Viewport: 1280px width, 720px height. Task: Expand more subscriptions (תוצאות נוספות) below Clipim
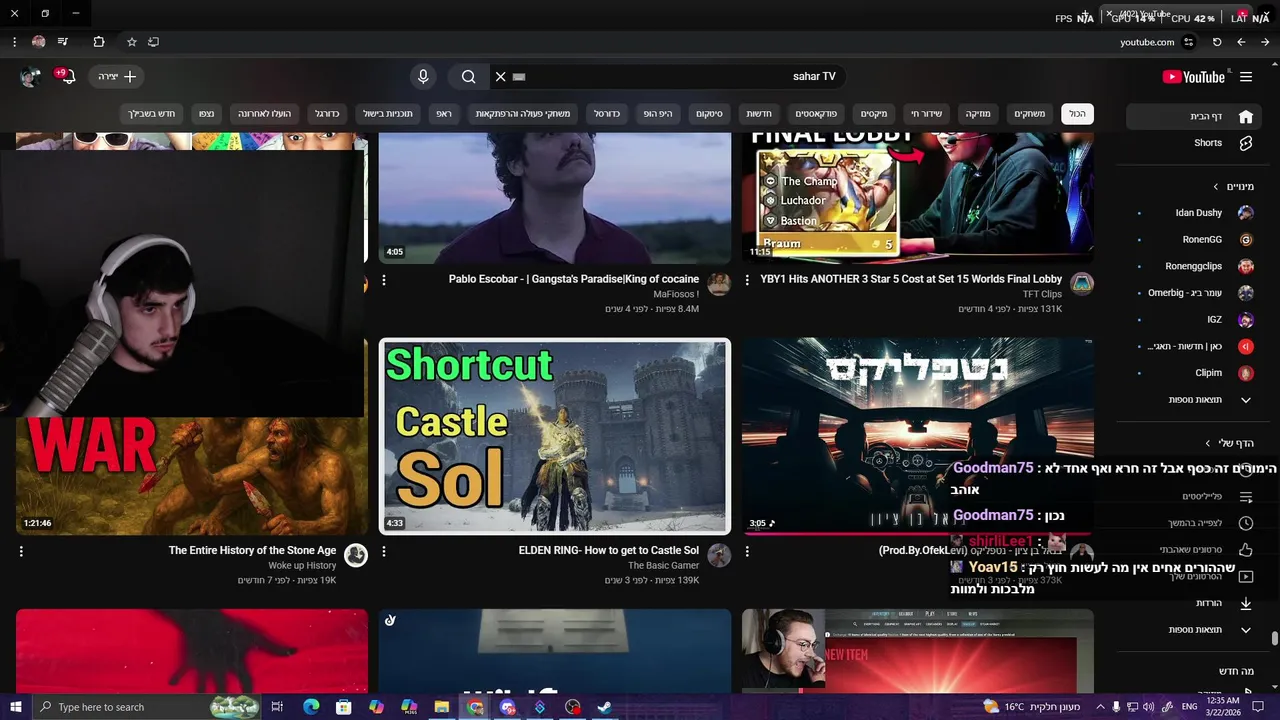[x=1192, y=400]
